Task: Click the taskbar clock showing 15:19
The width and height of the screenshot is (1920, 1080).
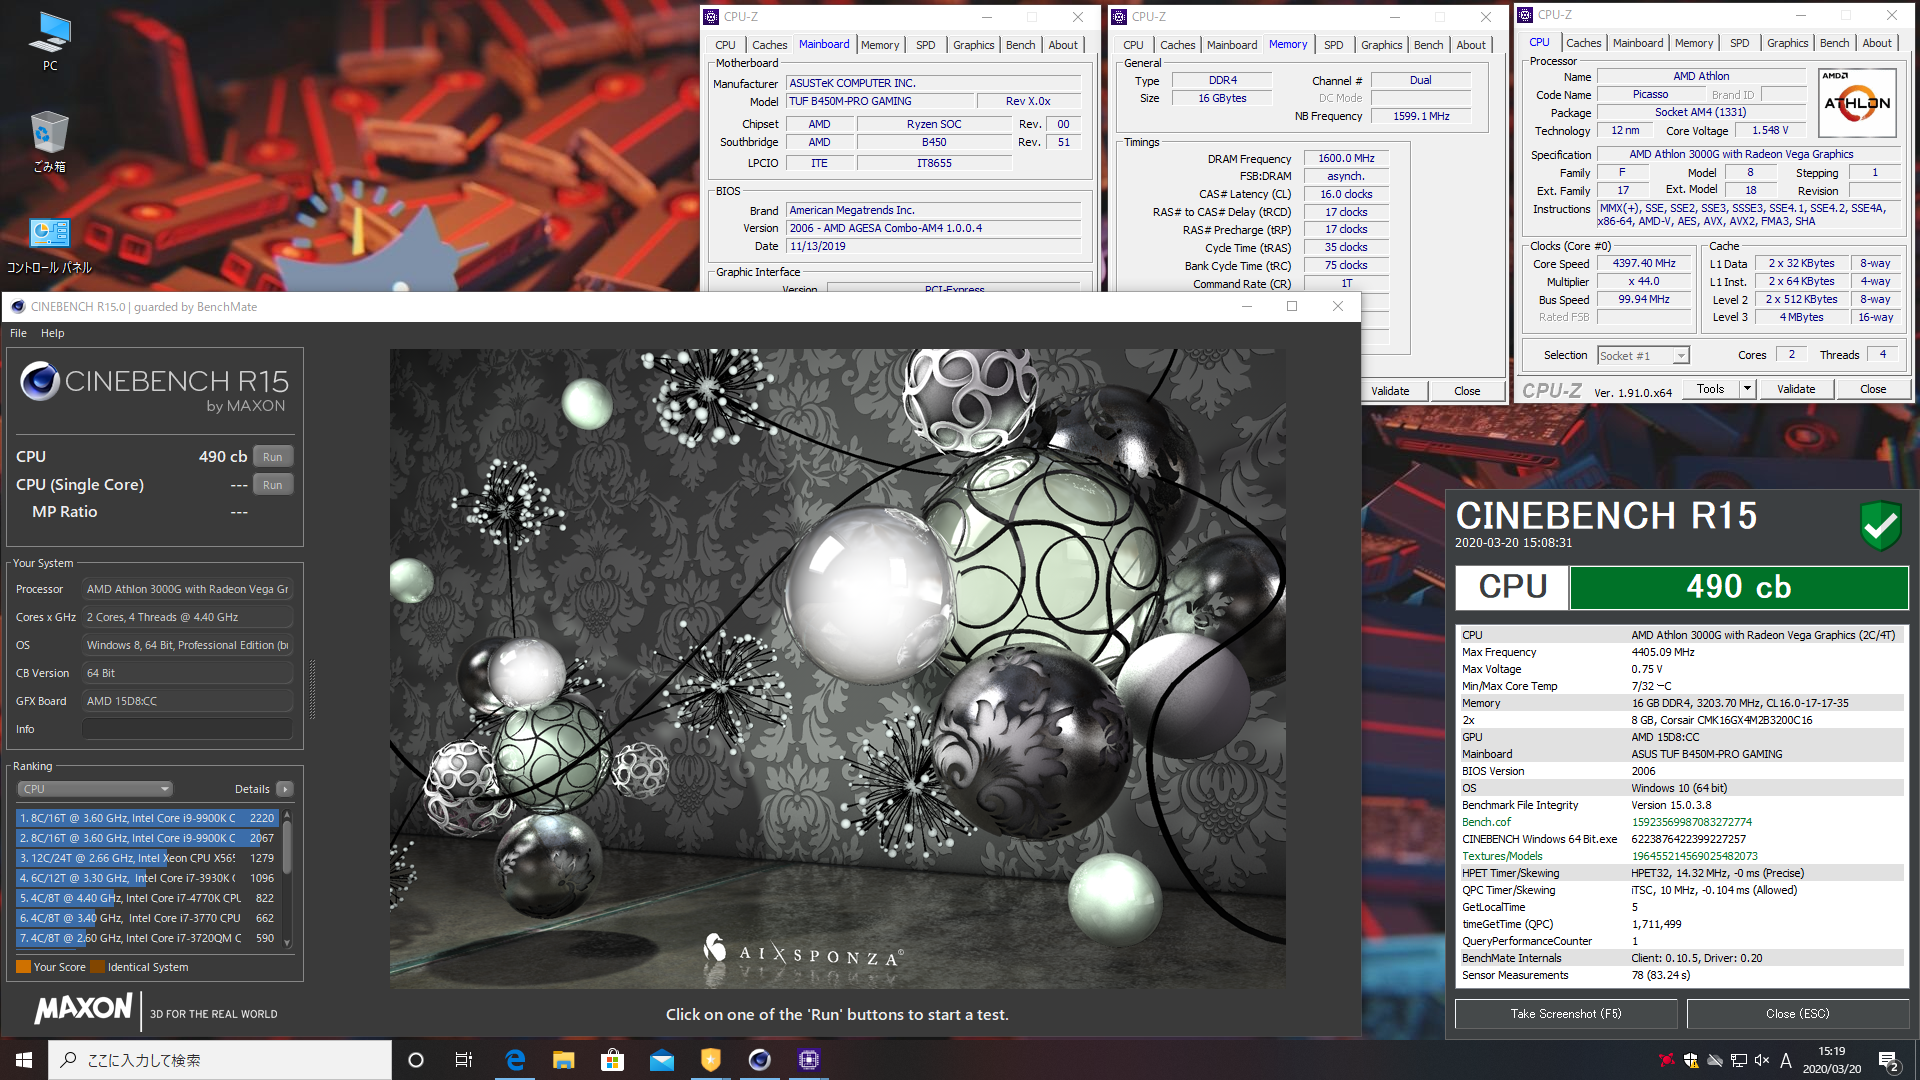Action: (x=1831, y=1060)
